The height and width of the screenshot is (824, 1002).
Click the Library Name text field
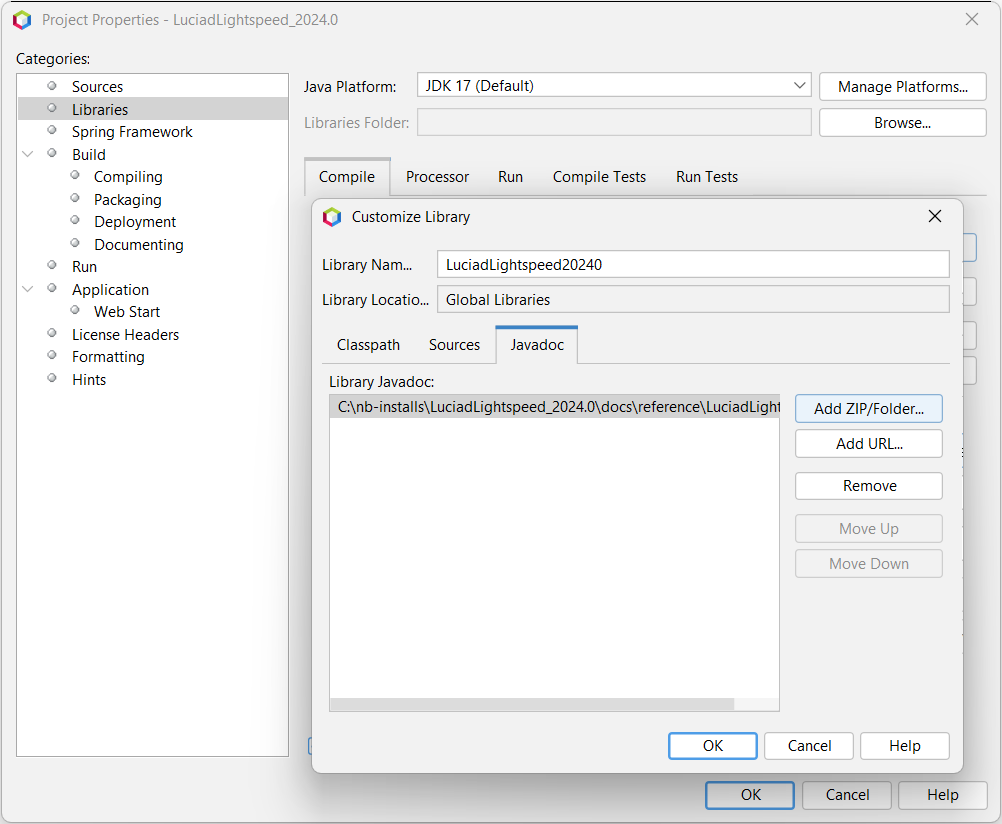[693, 265]
